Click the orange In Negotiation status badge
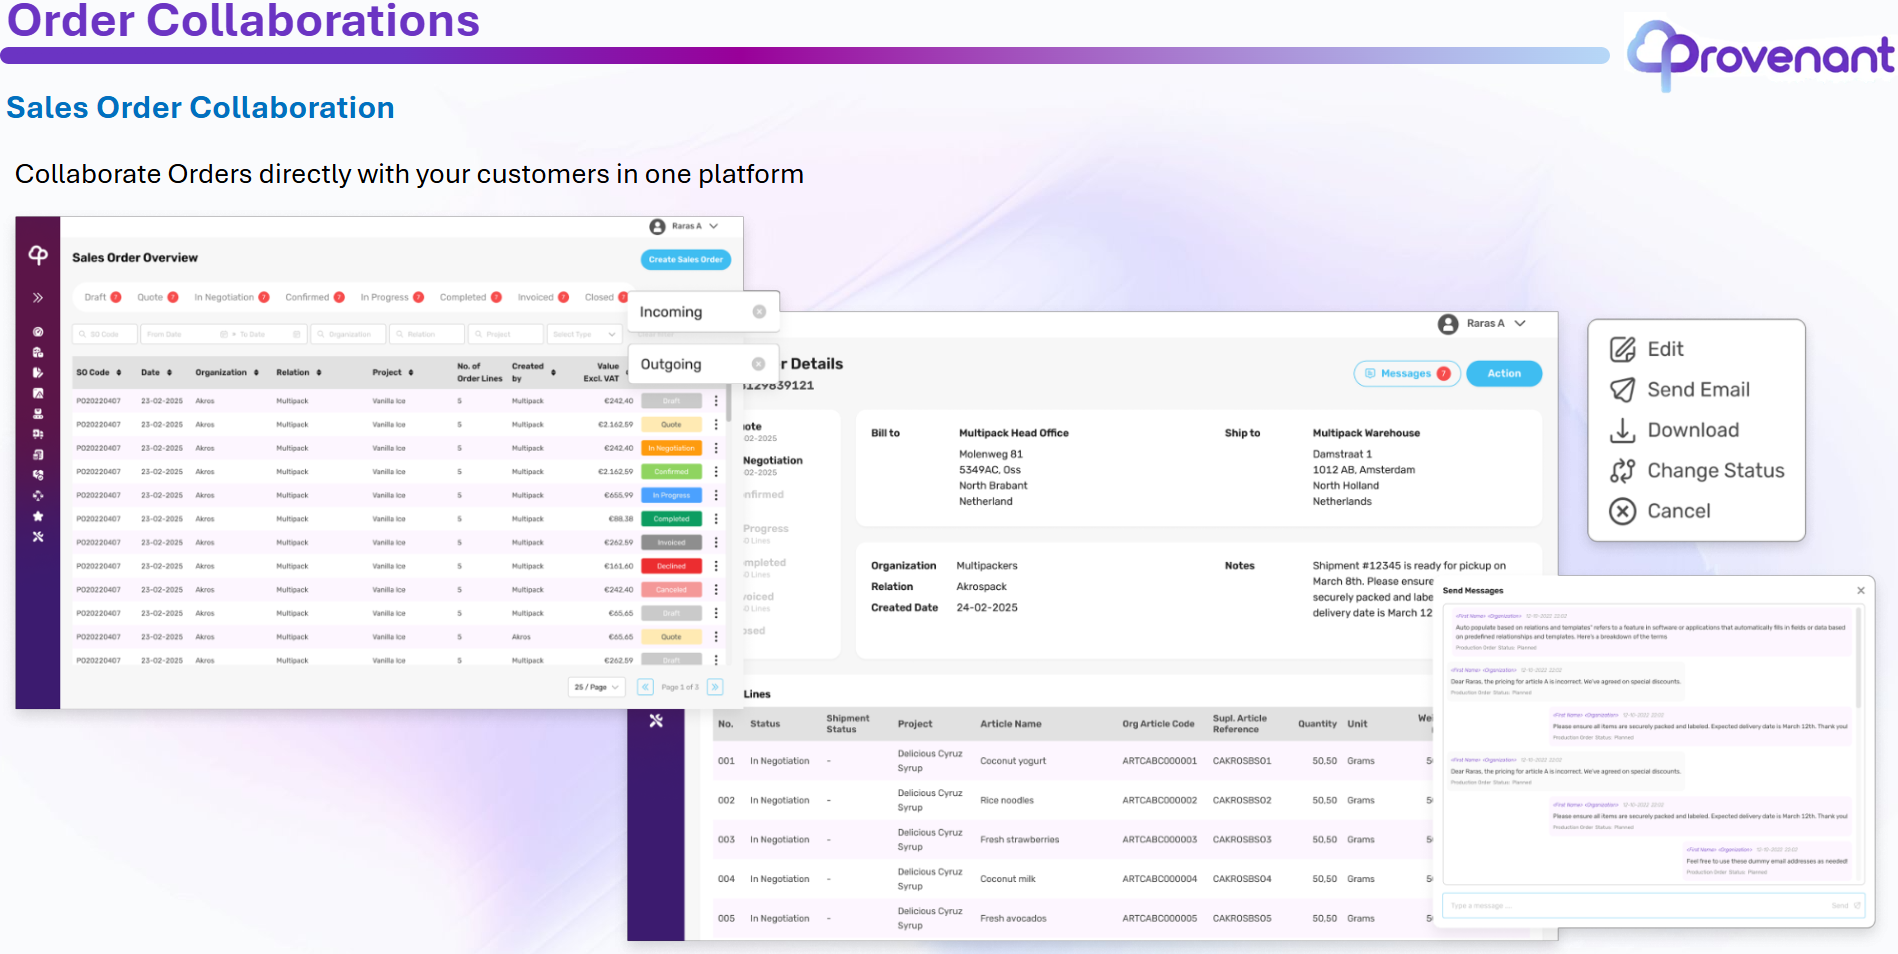This screenshot has height=954, width=1898. 672,448
